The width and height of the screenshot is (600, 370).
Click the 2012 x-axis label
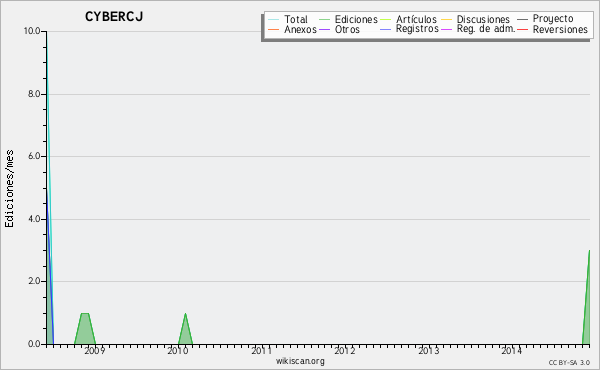[345, 350]
